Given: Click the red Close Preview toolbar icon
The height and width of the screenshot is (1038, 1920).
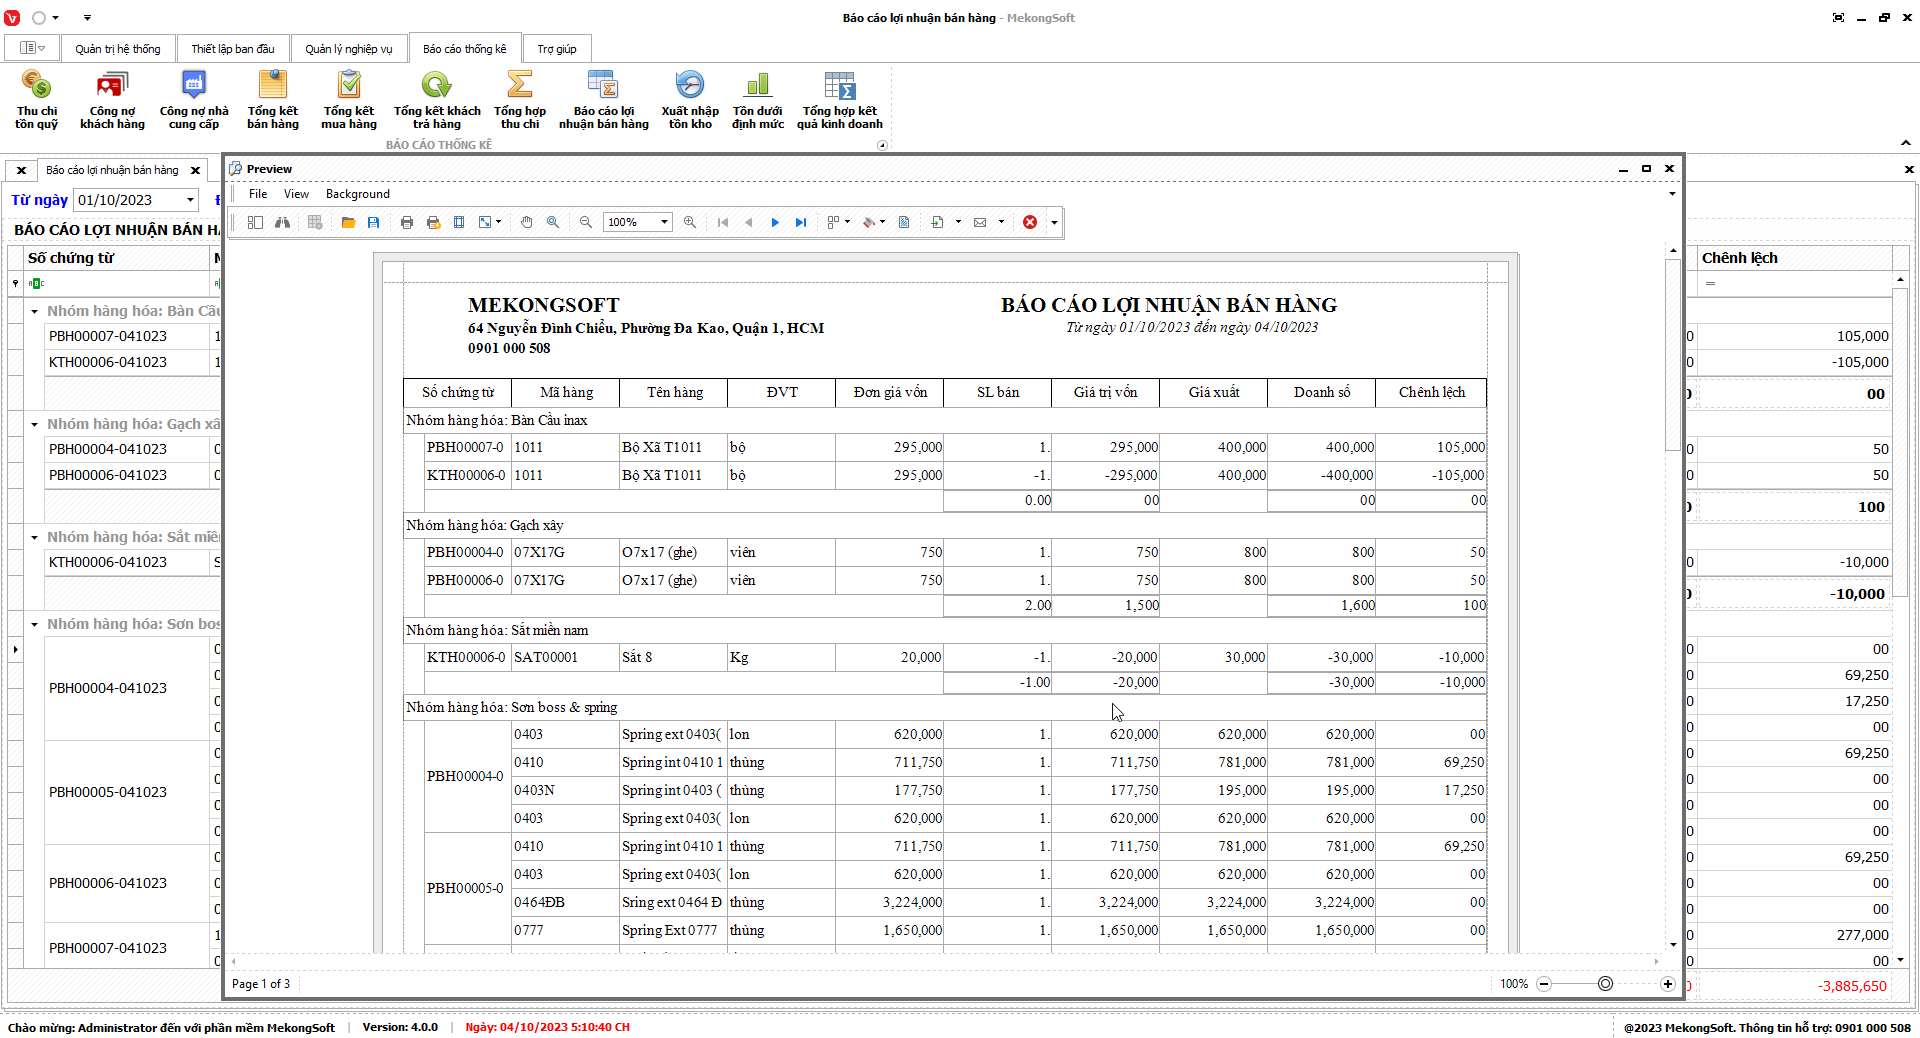Looking at the screenshot, I should tap(1029, 222).
